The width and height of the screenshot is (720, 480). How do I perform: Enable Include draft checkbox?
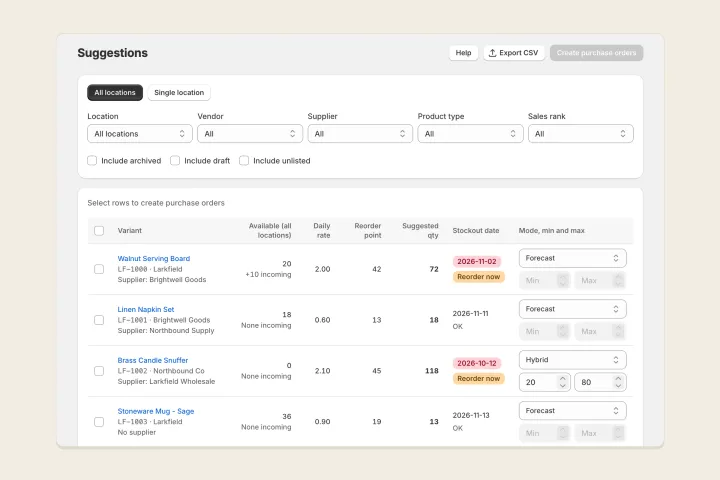click(x=175, y=160)
